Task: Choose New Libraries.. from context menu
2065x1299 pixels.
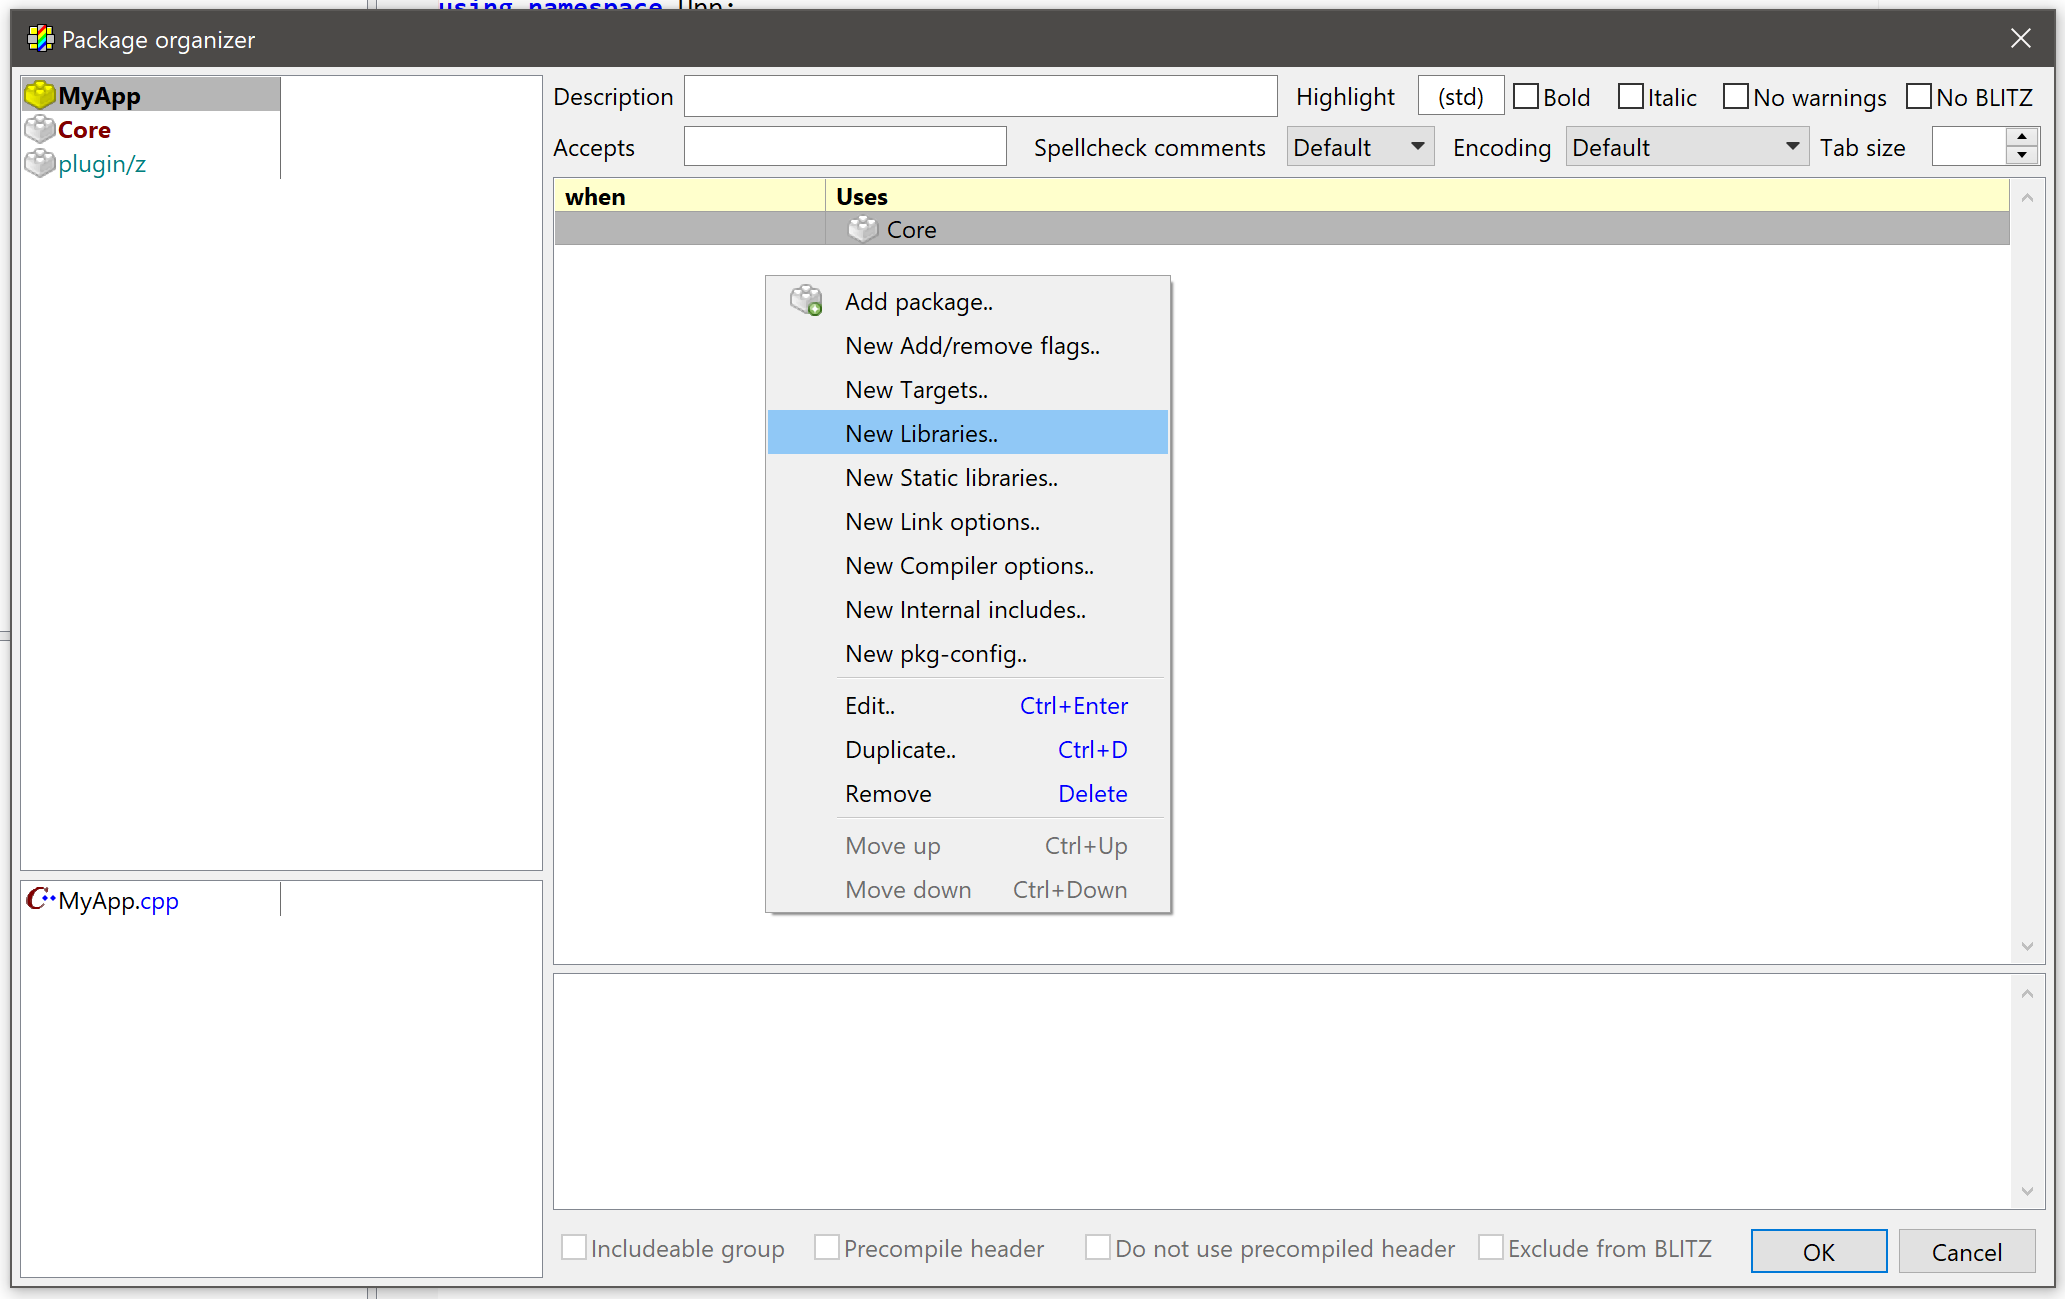Action: click(921, 433)
